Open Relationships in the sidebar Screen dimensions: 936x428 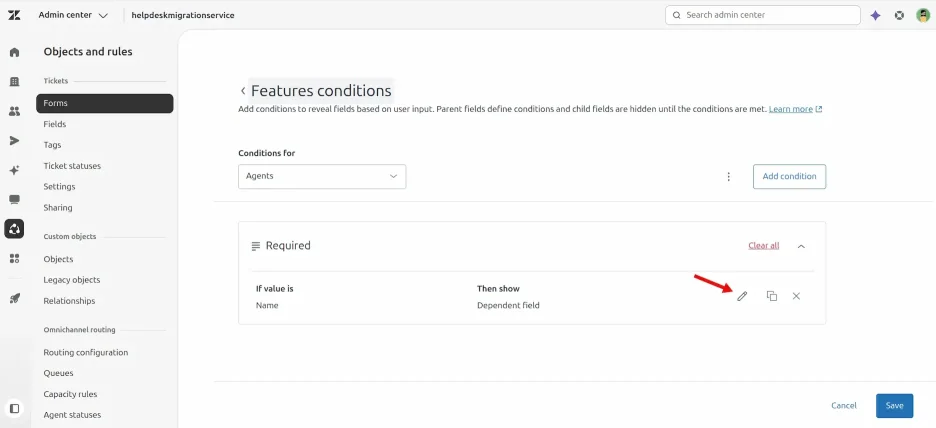(x=69, y=301)
